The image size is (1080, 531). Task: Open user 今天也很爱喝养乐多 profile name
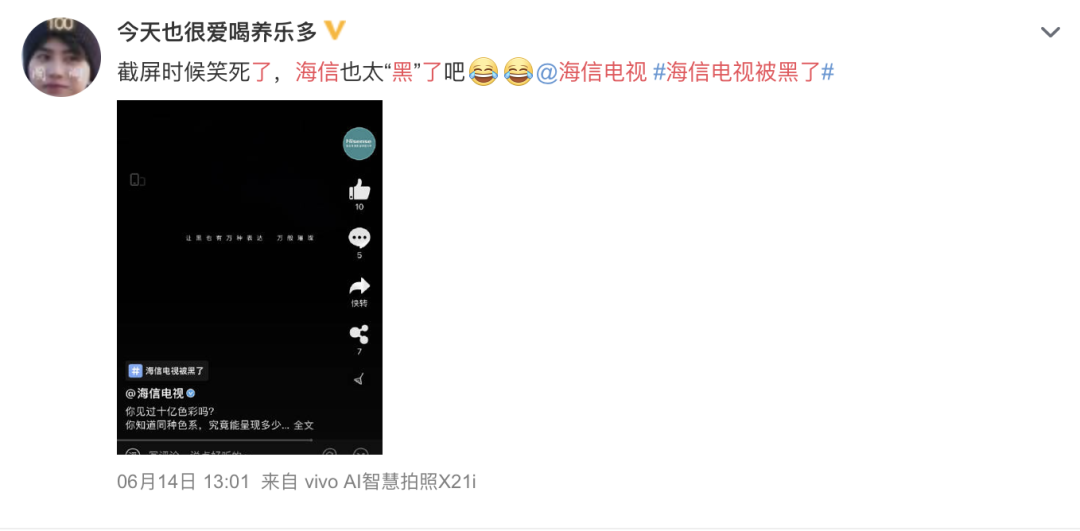[x=217, y=31]
